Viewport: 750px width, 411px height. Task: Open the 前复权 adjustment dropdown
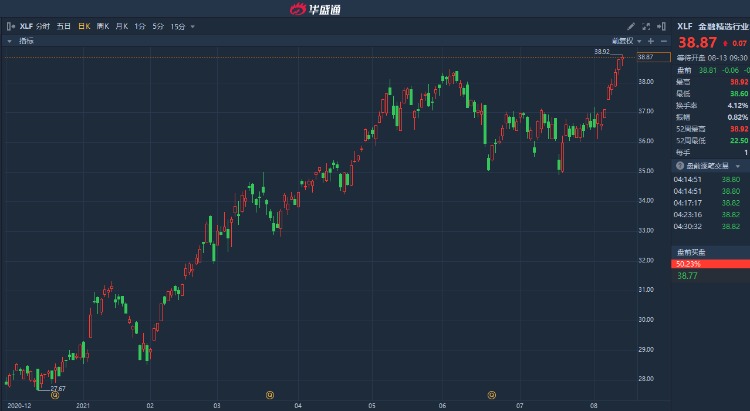[x=627, y=41]
